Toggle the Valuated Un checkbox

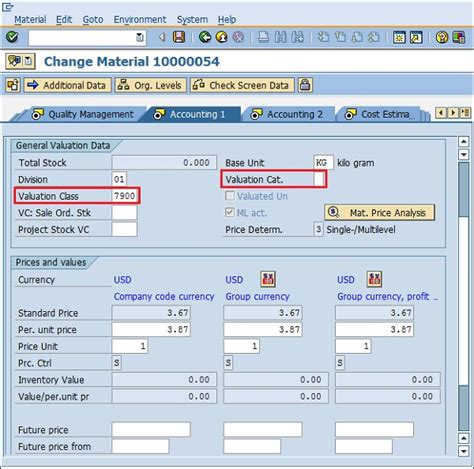(x=230, y=196)
